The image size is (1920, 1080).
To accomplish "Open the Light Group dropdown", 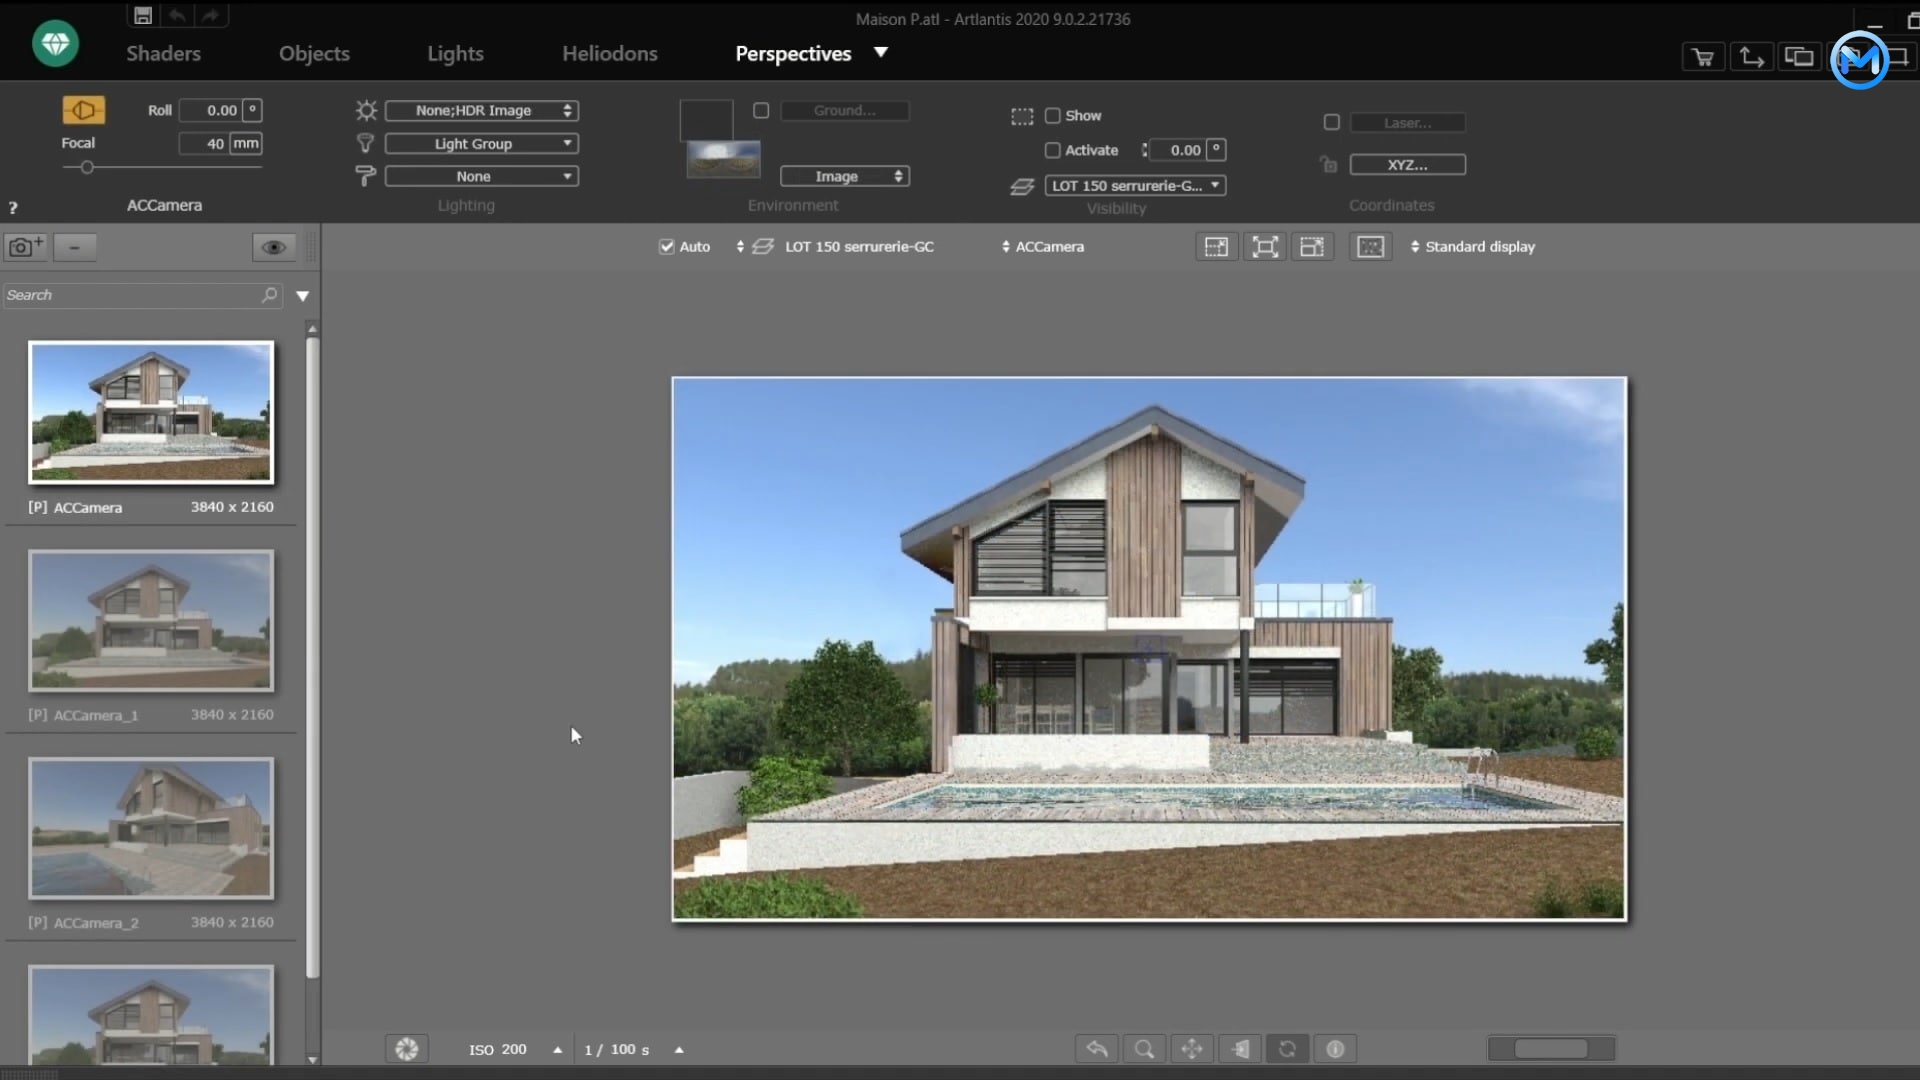I will [481, 143].
